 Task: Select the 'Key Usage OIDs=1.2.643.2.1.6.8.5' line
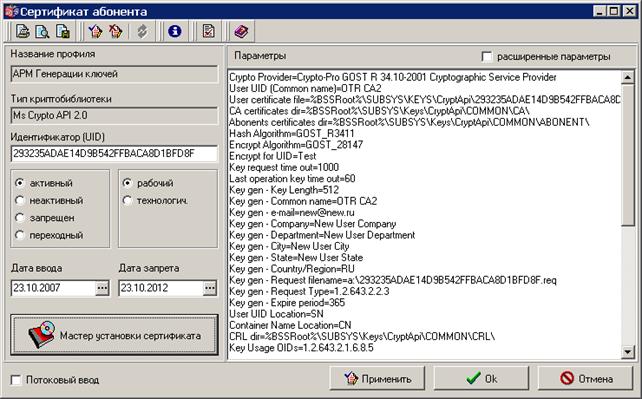click(301, 348)
